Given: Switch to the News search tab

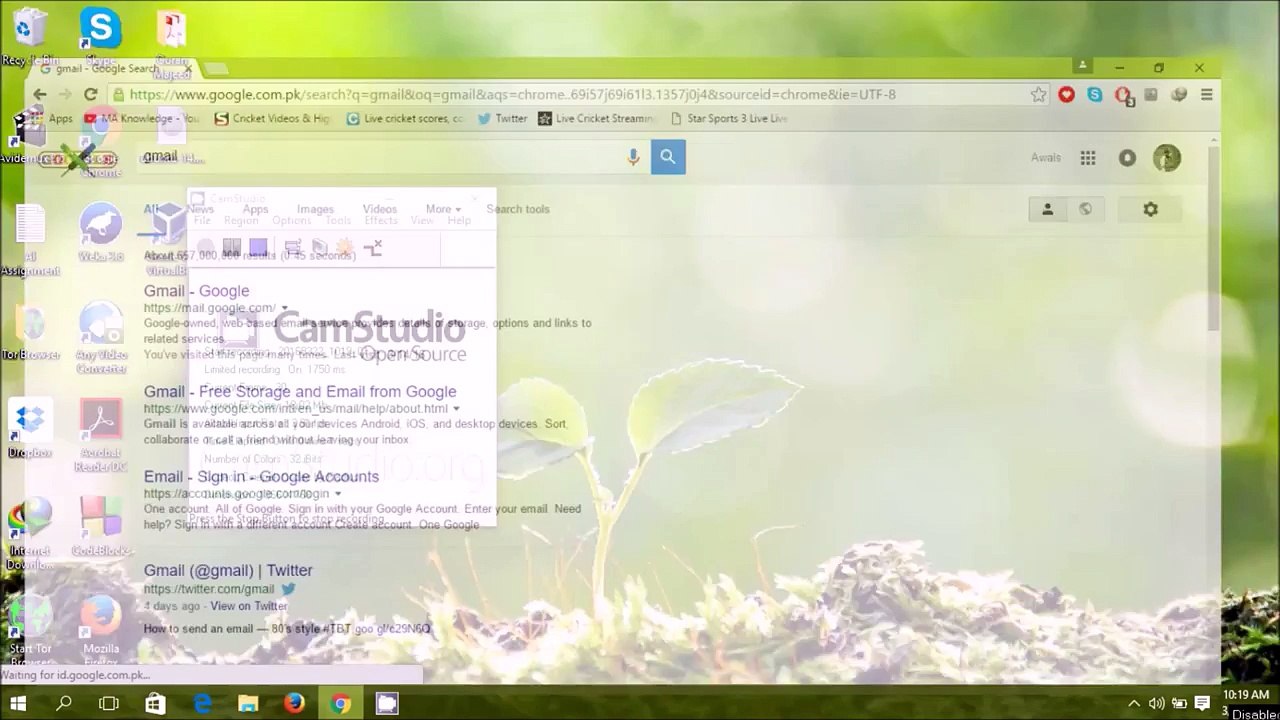Looking at the screenshot, I should coord(201,209).
